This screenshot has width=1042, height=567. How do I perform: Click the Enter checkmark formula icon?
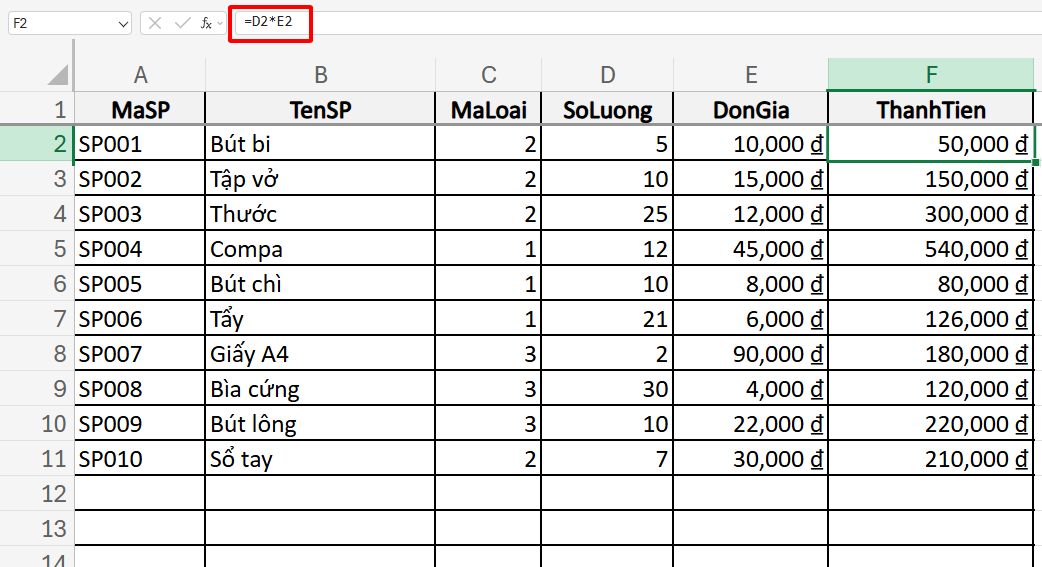pyautogui.click(x=182, y=23)
